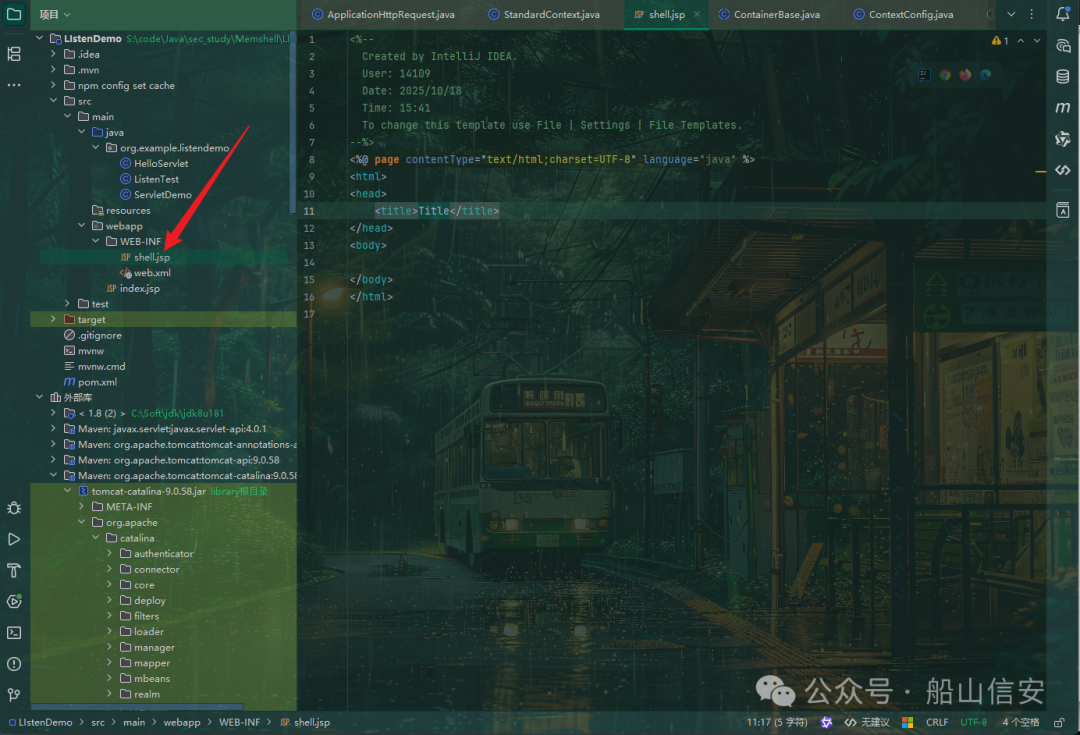Open preview in Chrome browser icon
1080x735 pixels.
(945, 75)
